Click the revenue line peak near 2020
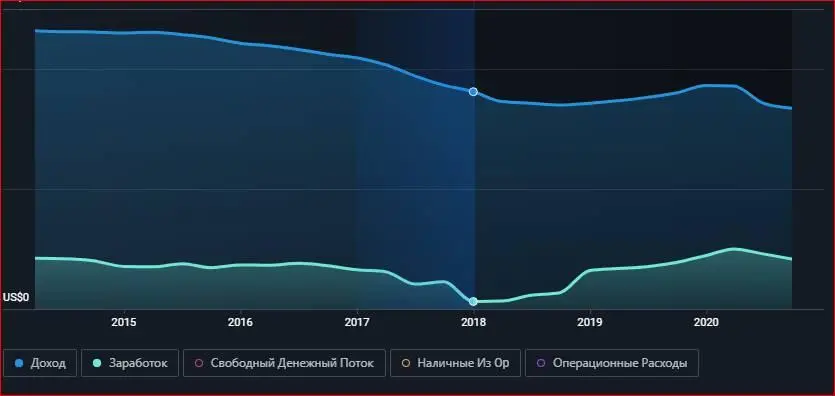 pyautogui.click(x=719, y=85)
